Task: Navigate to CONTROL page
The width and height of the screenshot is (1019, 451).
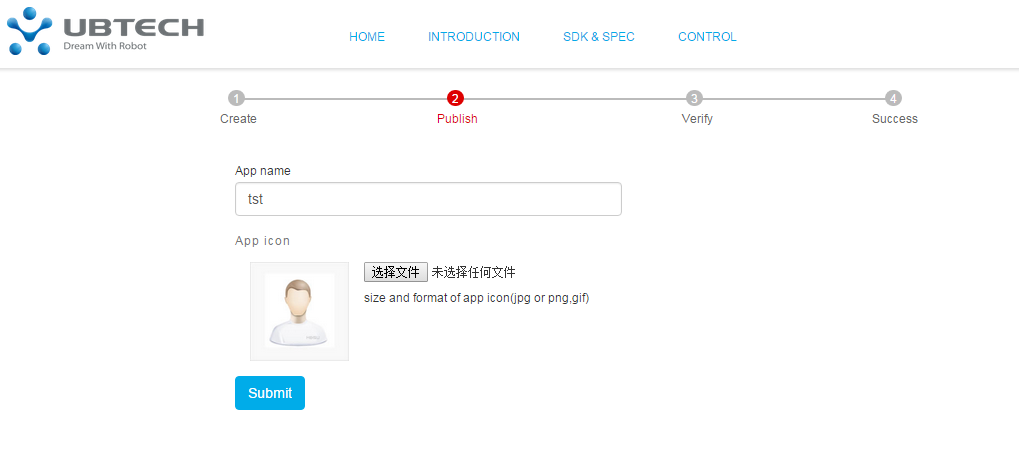Action: pyautogui.click(x=707, y=37)
